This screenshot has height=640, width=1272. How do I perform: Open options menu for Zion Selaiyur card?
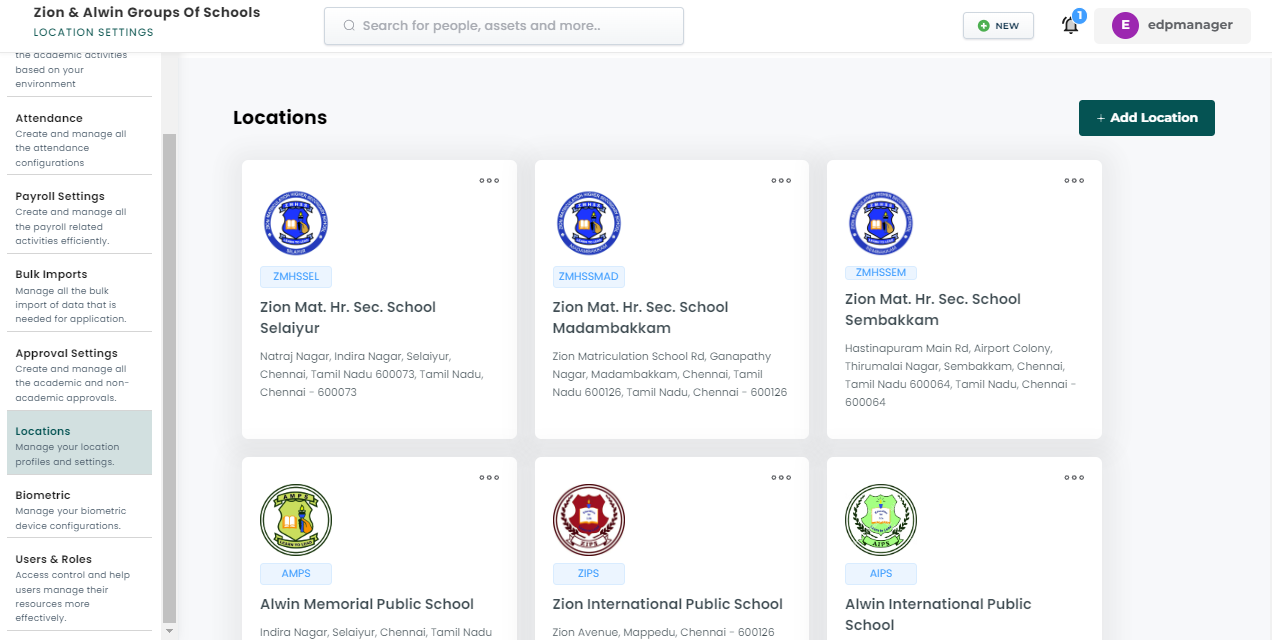[x=489, y=181]
